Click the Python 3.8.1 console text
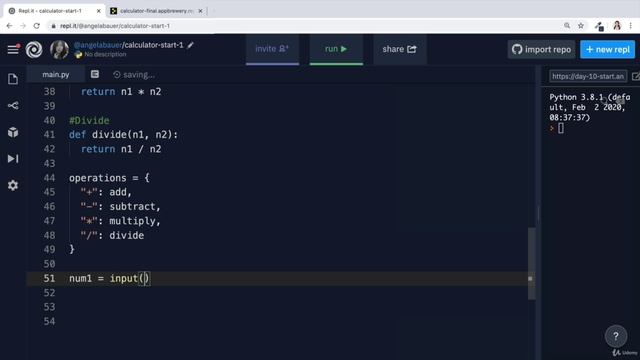This screenshot has width=640, height=360. 589,107
